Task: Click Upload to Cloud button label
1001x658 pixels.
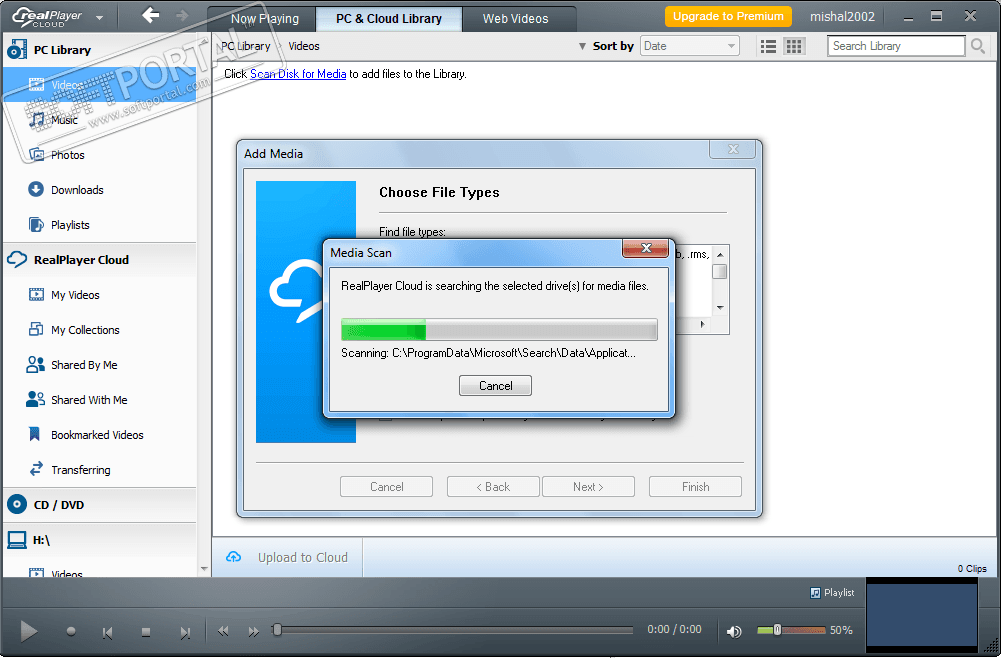Action: pos(303,557)
